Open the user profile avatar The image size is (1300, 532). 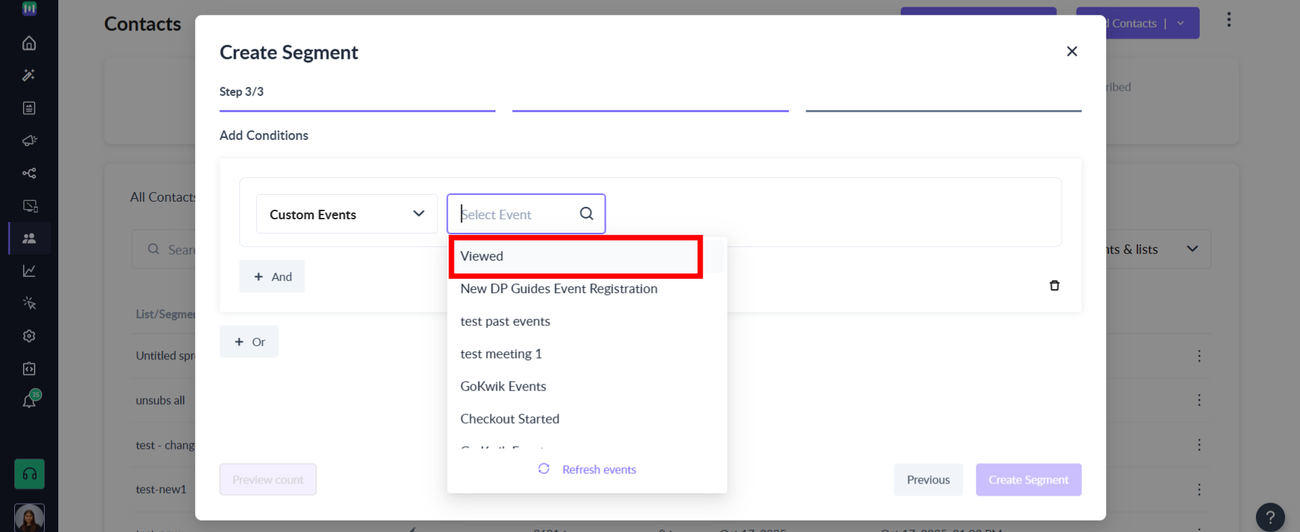tap(29, 517)
